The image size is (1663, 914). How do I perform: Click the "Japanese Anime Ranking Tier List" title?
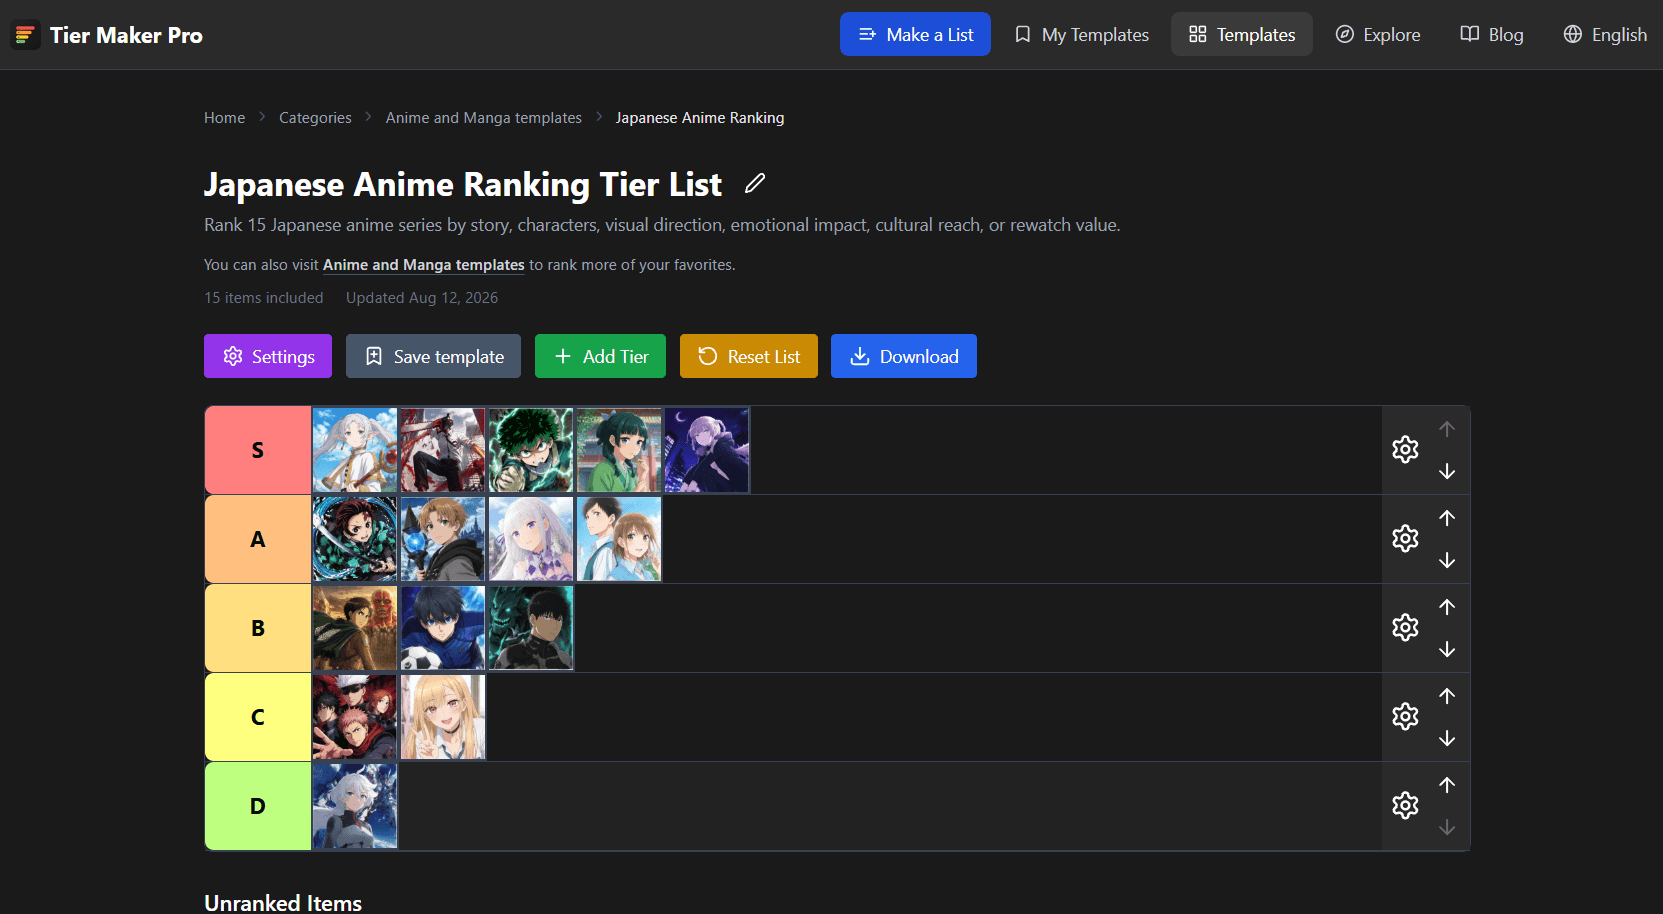tap(463, 185)
